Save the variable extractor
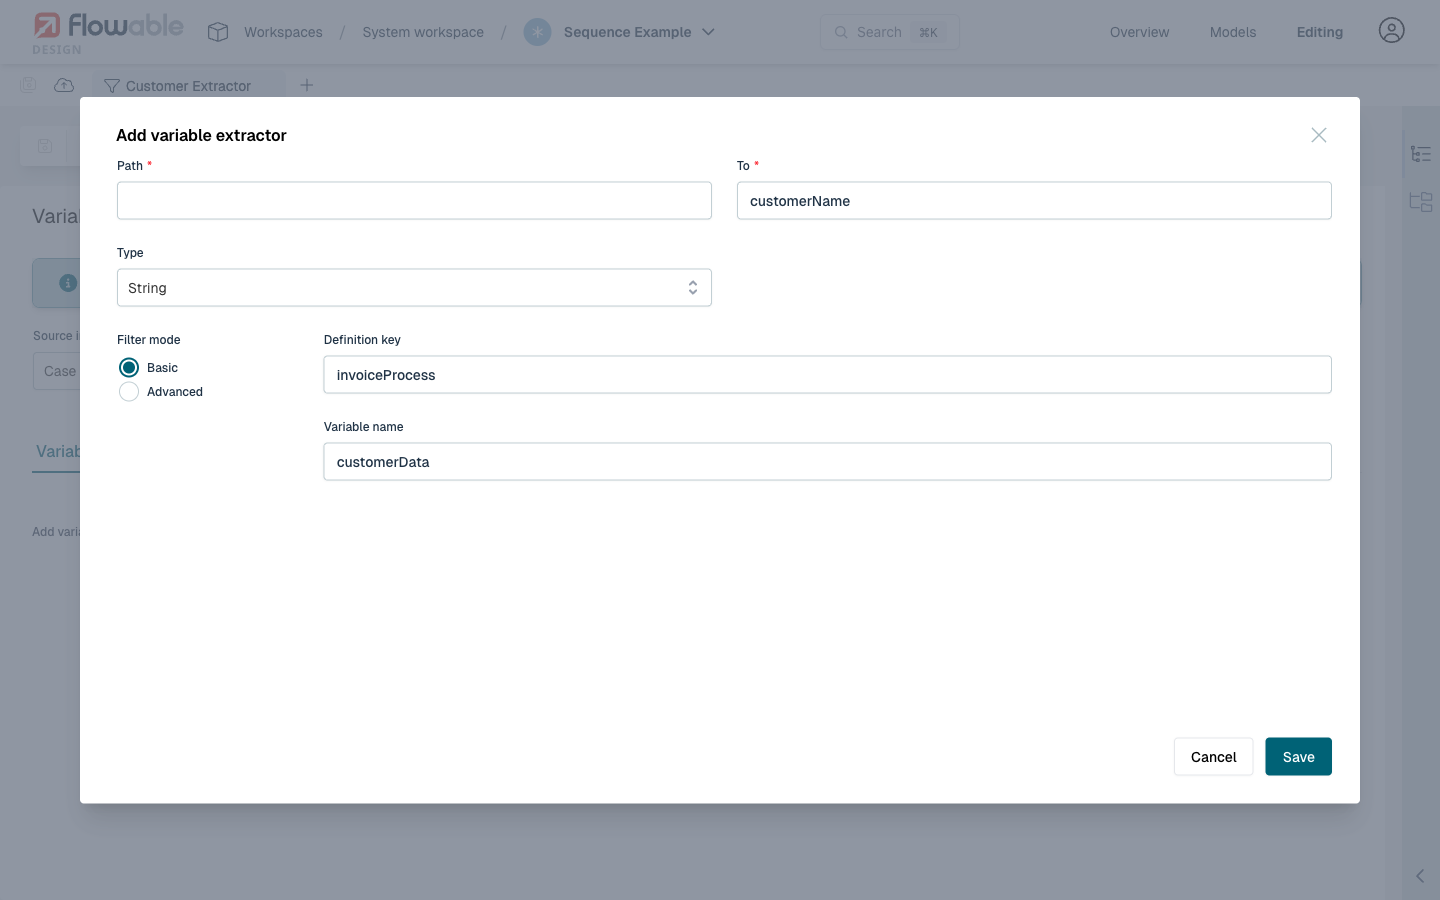This screenshot has height=900, width=1440. tap(1297, 757)
